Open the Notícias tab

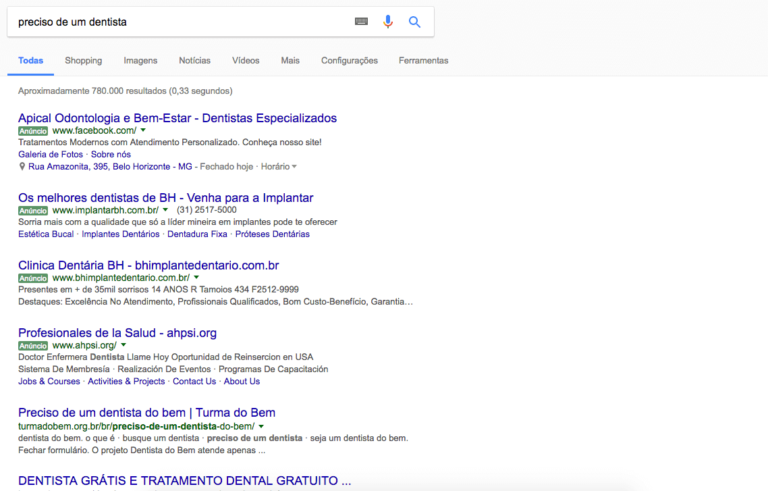point(194,61)
